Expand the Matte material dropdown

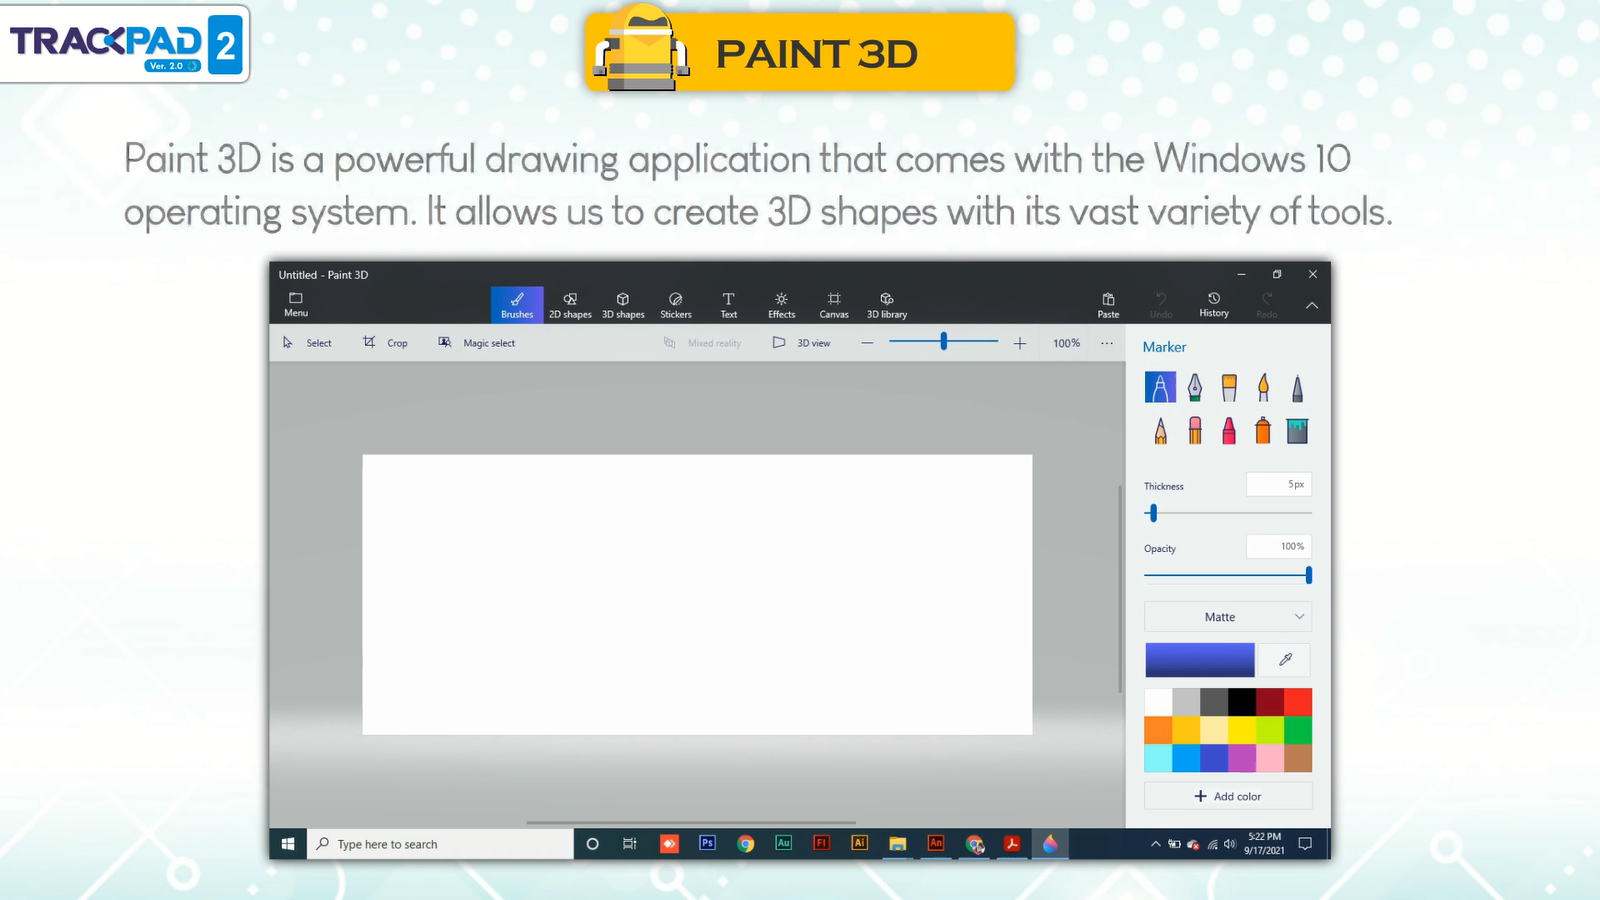click(1228, 617)
